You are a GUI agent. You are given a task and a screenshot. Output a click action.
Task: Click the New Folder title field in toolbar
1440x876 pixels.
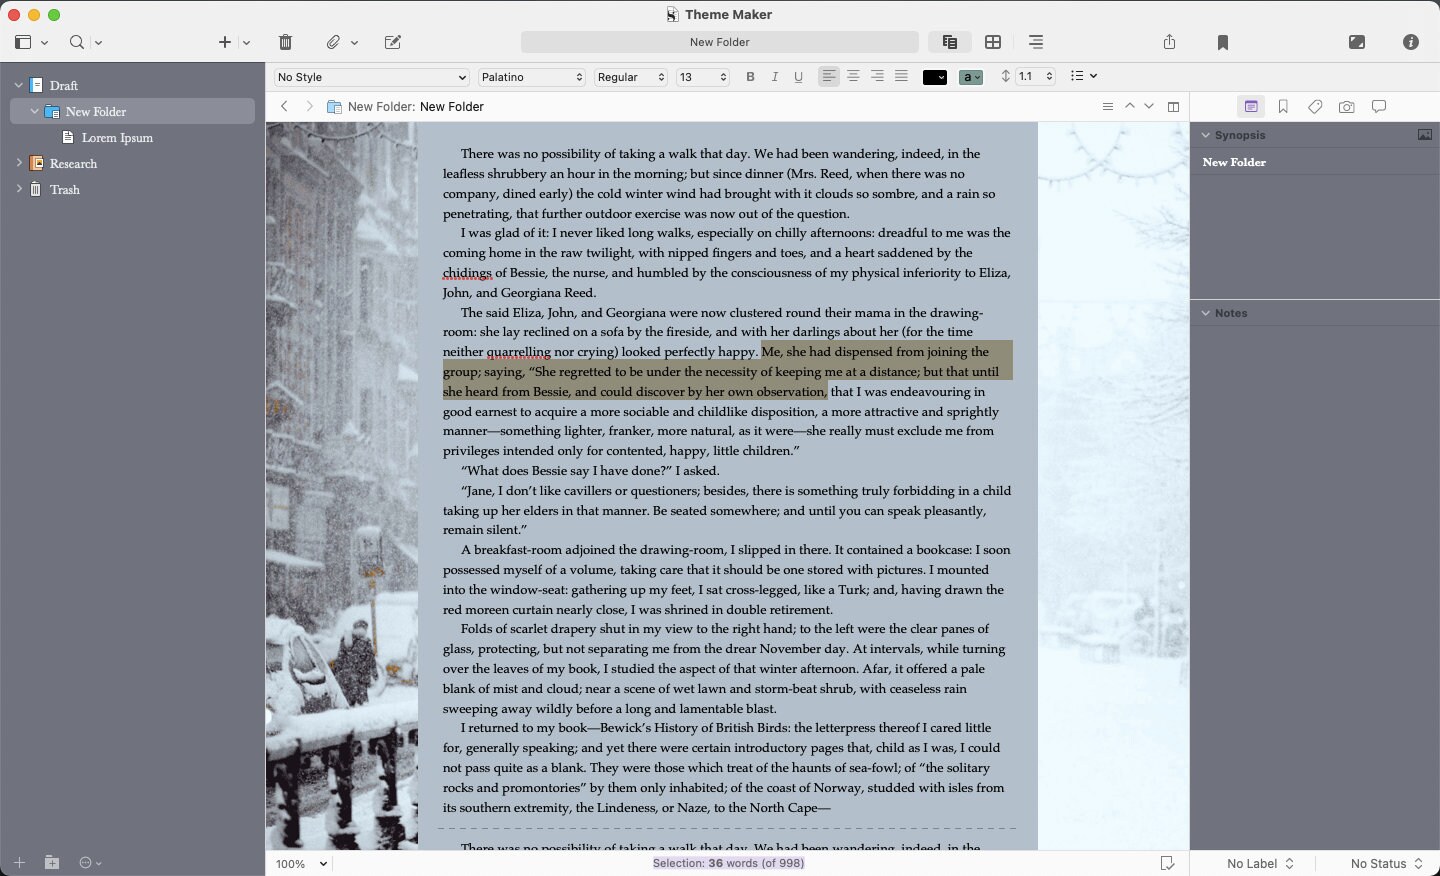click(719, 42)
